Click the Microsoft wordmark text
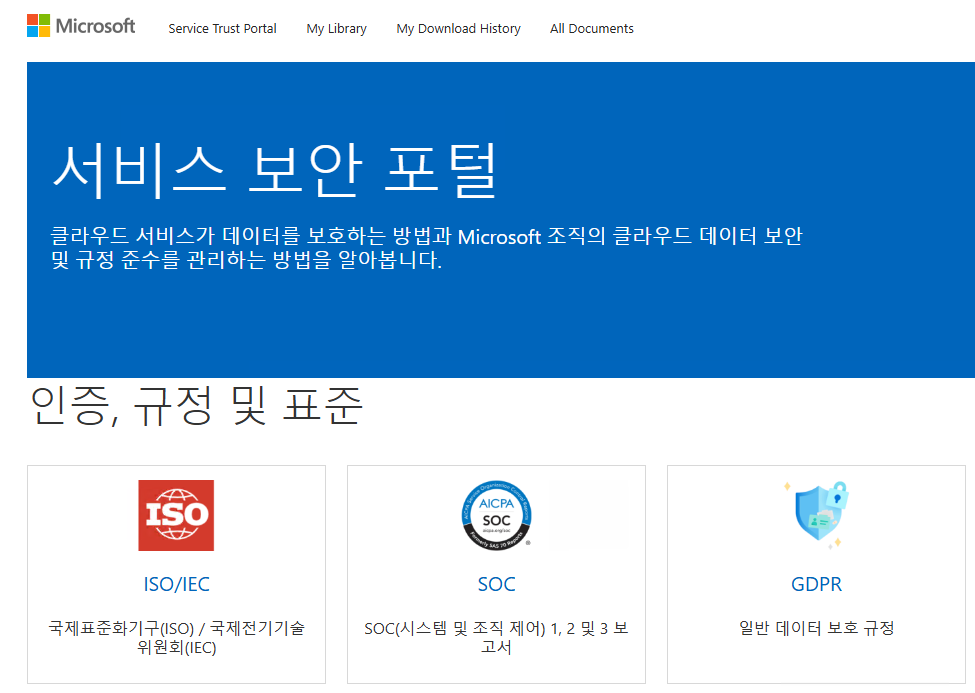 pyautogui.click(x=95, y=26)
